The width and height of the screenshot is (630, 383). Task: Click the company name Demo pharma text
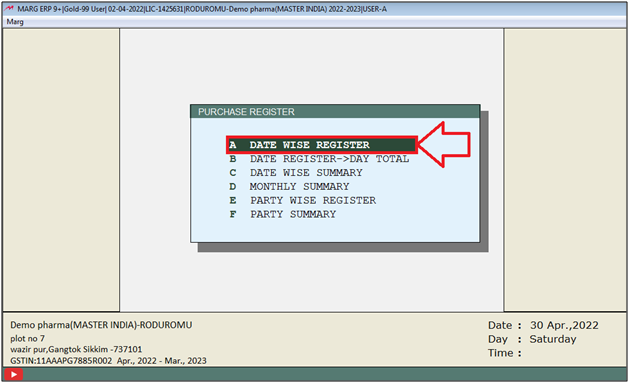pos(101,325)
